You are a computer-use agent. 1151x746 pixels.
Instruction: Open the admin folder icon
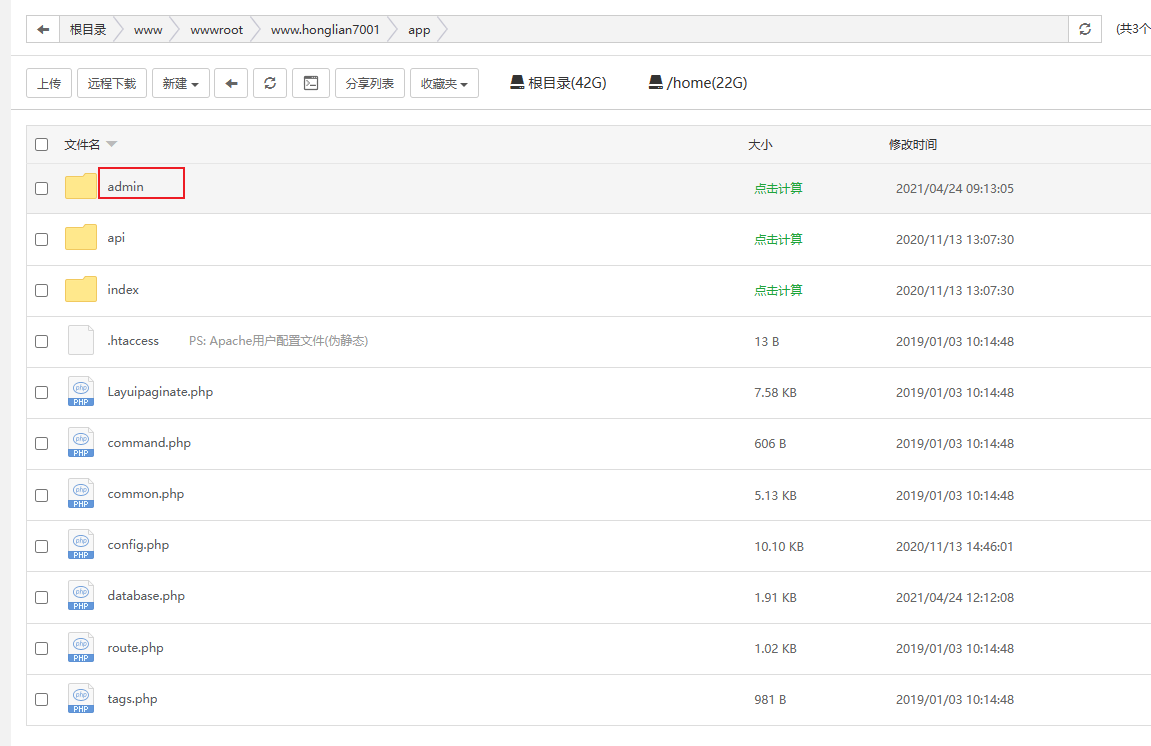[x=81, y=187]
